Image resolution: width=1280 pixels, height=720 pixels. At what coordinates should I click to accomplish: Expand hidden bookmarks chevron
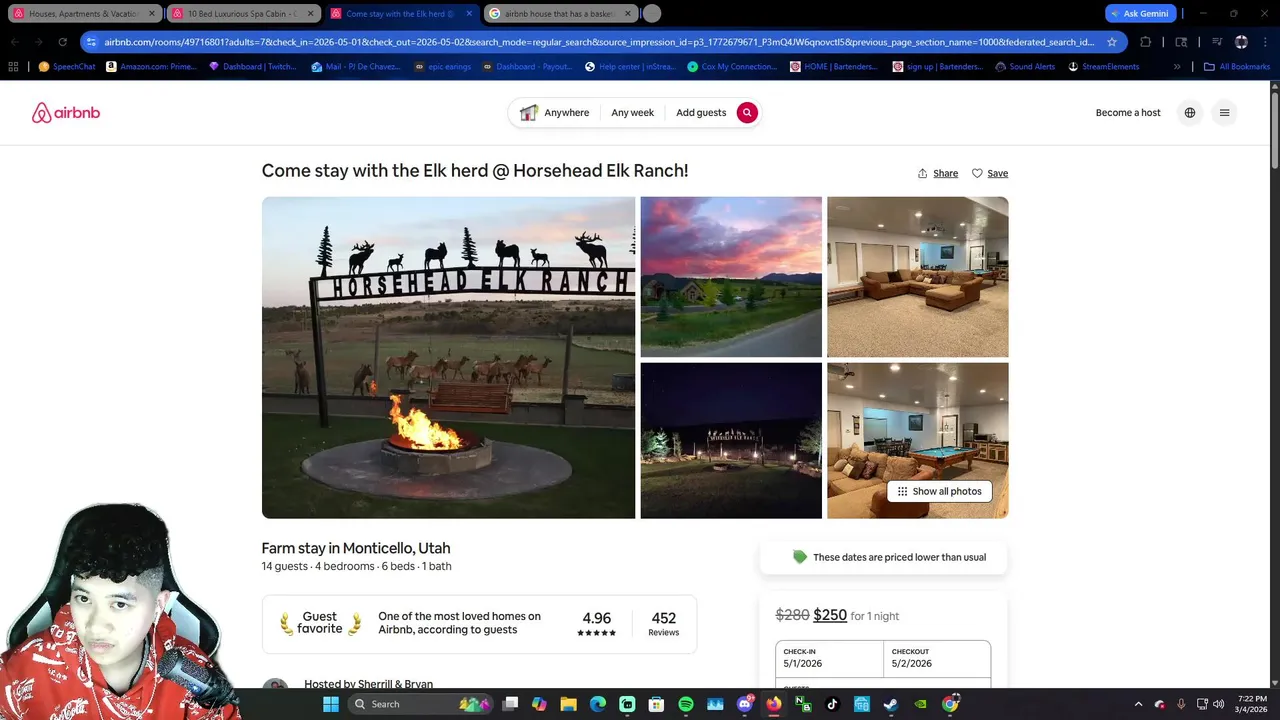pos(1177,67)
